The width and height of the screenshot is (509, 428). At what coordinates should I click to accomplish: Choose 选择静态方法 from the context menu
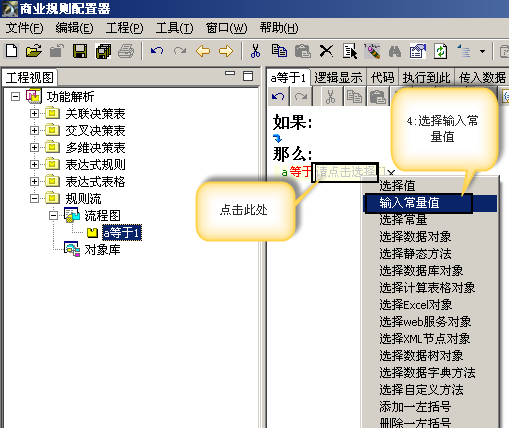coord(430,254)
